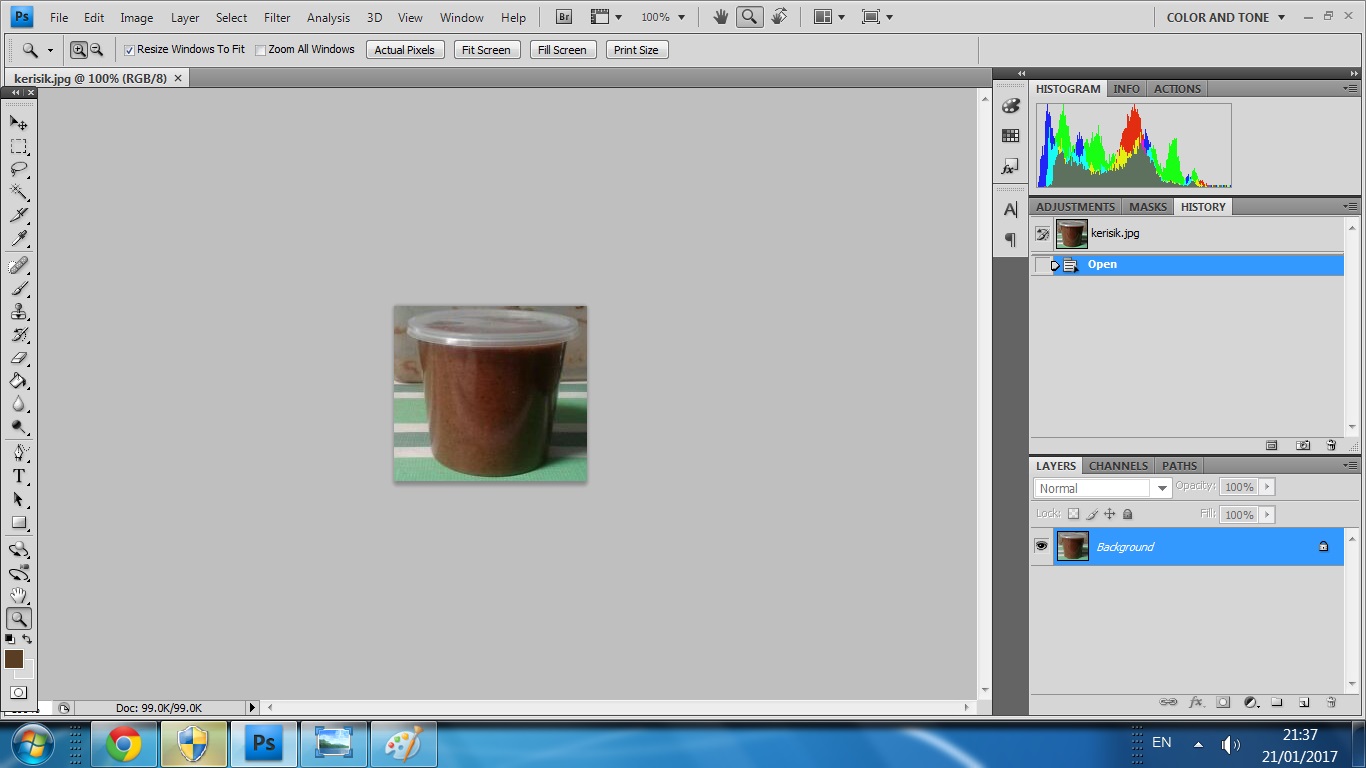Switch to the Channels tab
This screenshot has width=1366, height=768.
point(1117,466)
